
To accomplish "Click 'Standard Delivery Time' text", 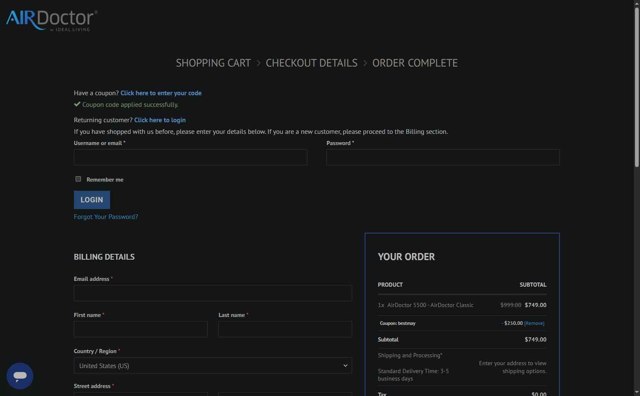I will tap(413, 375).
